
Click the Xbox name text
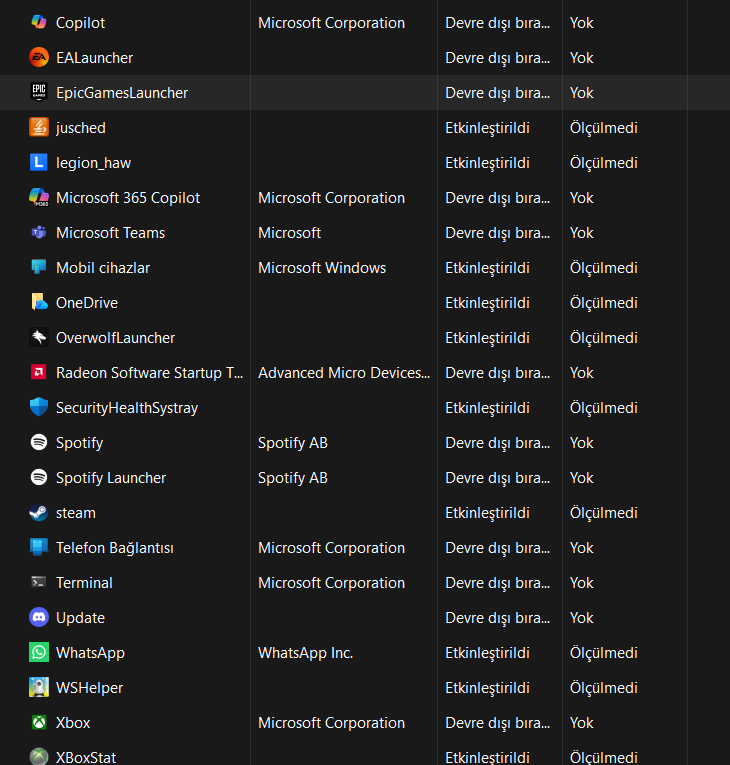tap(73, 723)
